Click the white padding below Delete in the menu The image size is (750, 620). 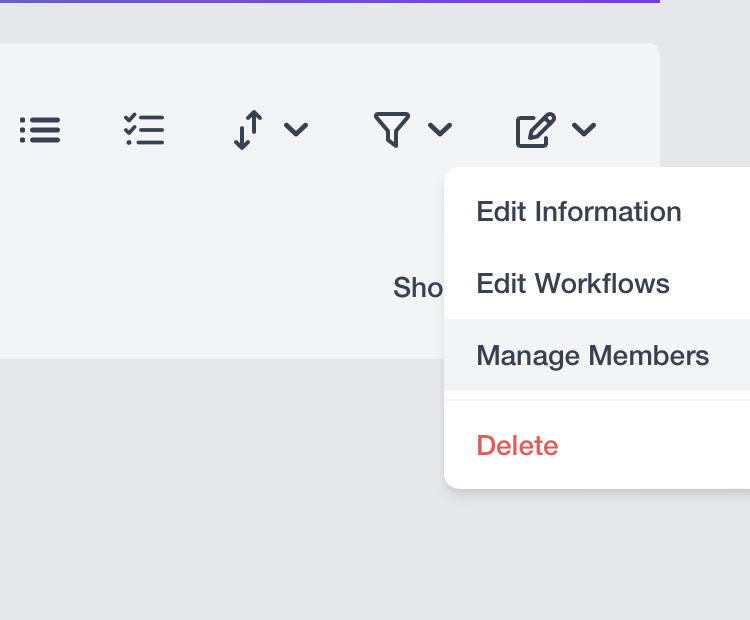[597, 480]
